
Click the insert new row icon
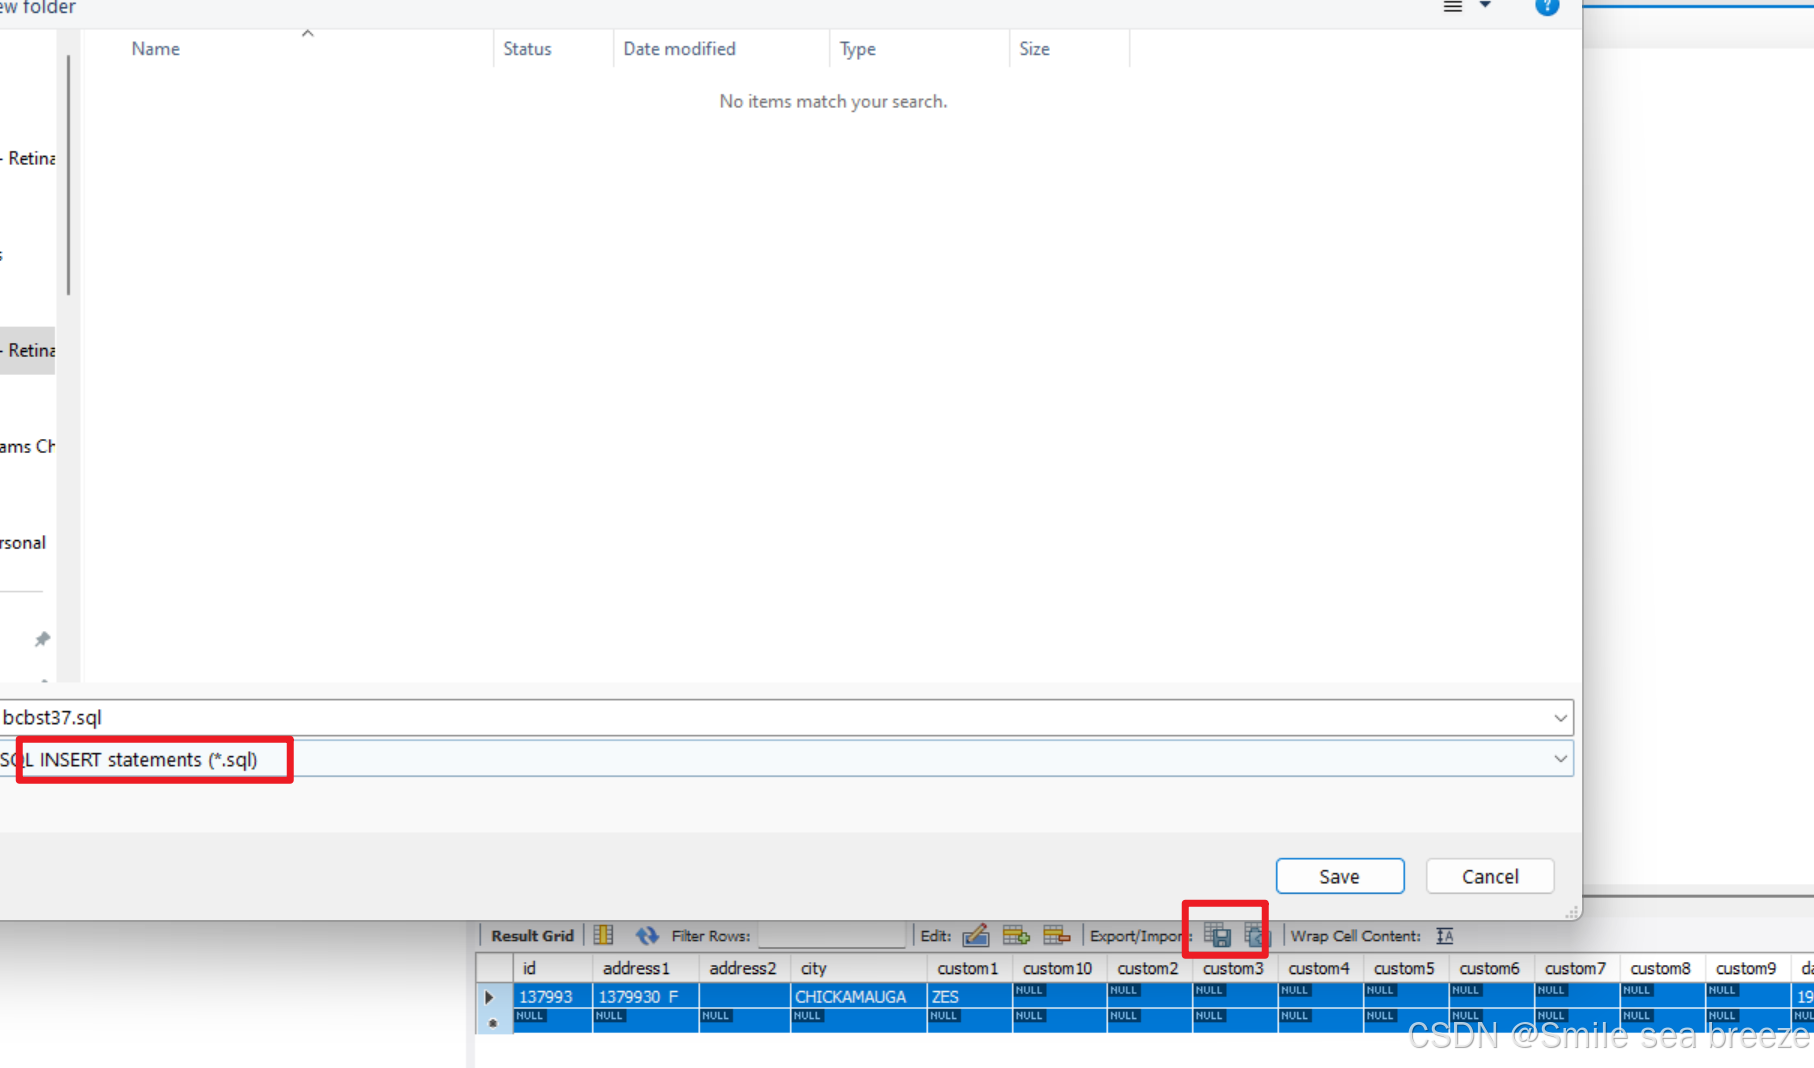click(1016, 935)
